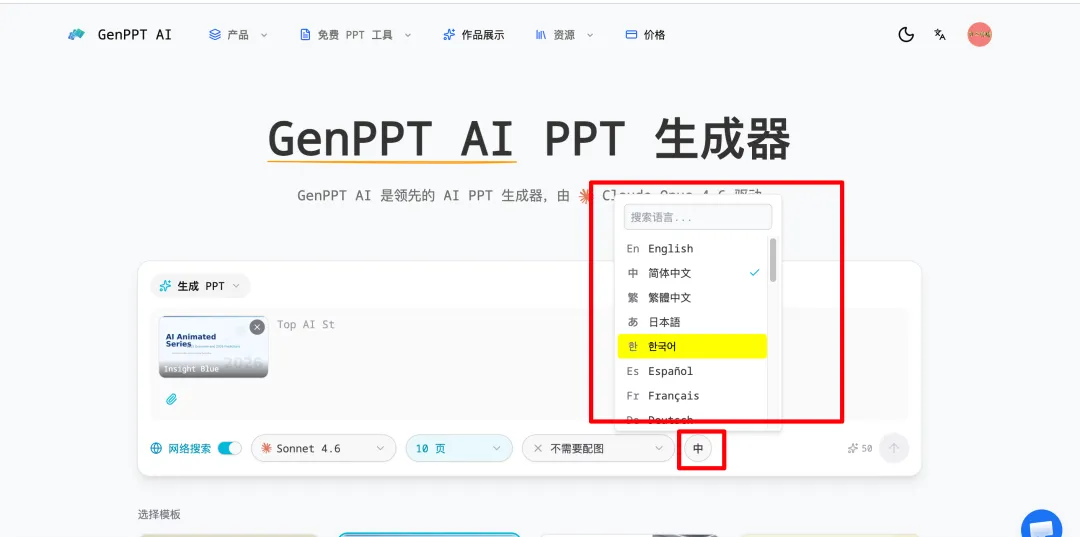This screenshot has height=537, width=1080.
Task: Click the 选择模板 label
Action: [159, 514]
